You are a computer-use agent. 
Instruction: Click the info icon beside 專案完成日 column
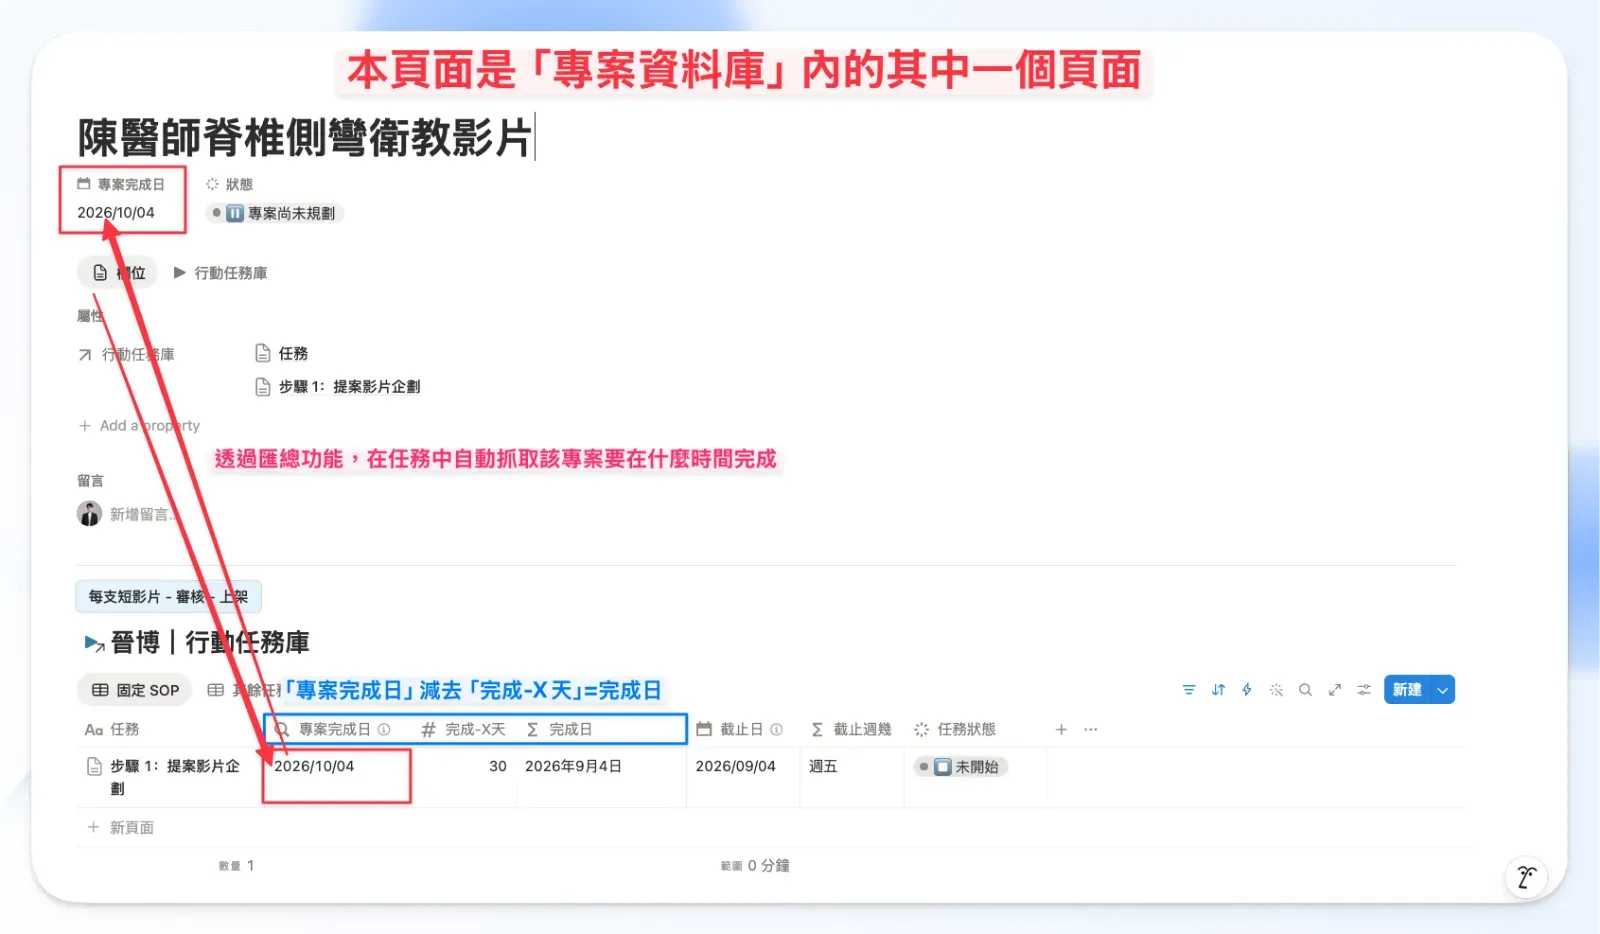[384, 730]
